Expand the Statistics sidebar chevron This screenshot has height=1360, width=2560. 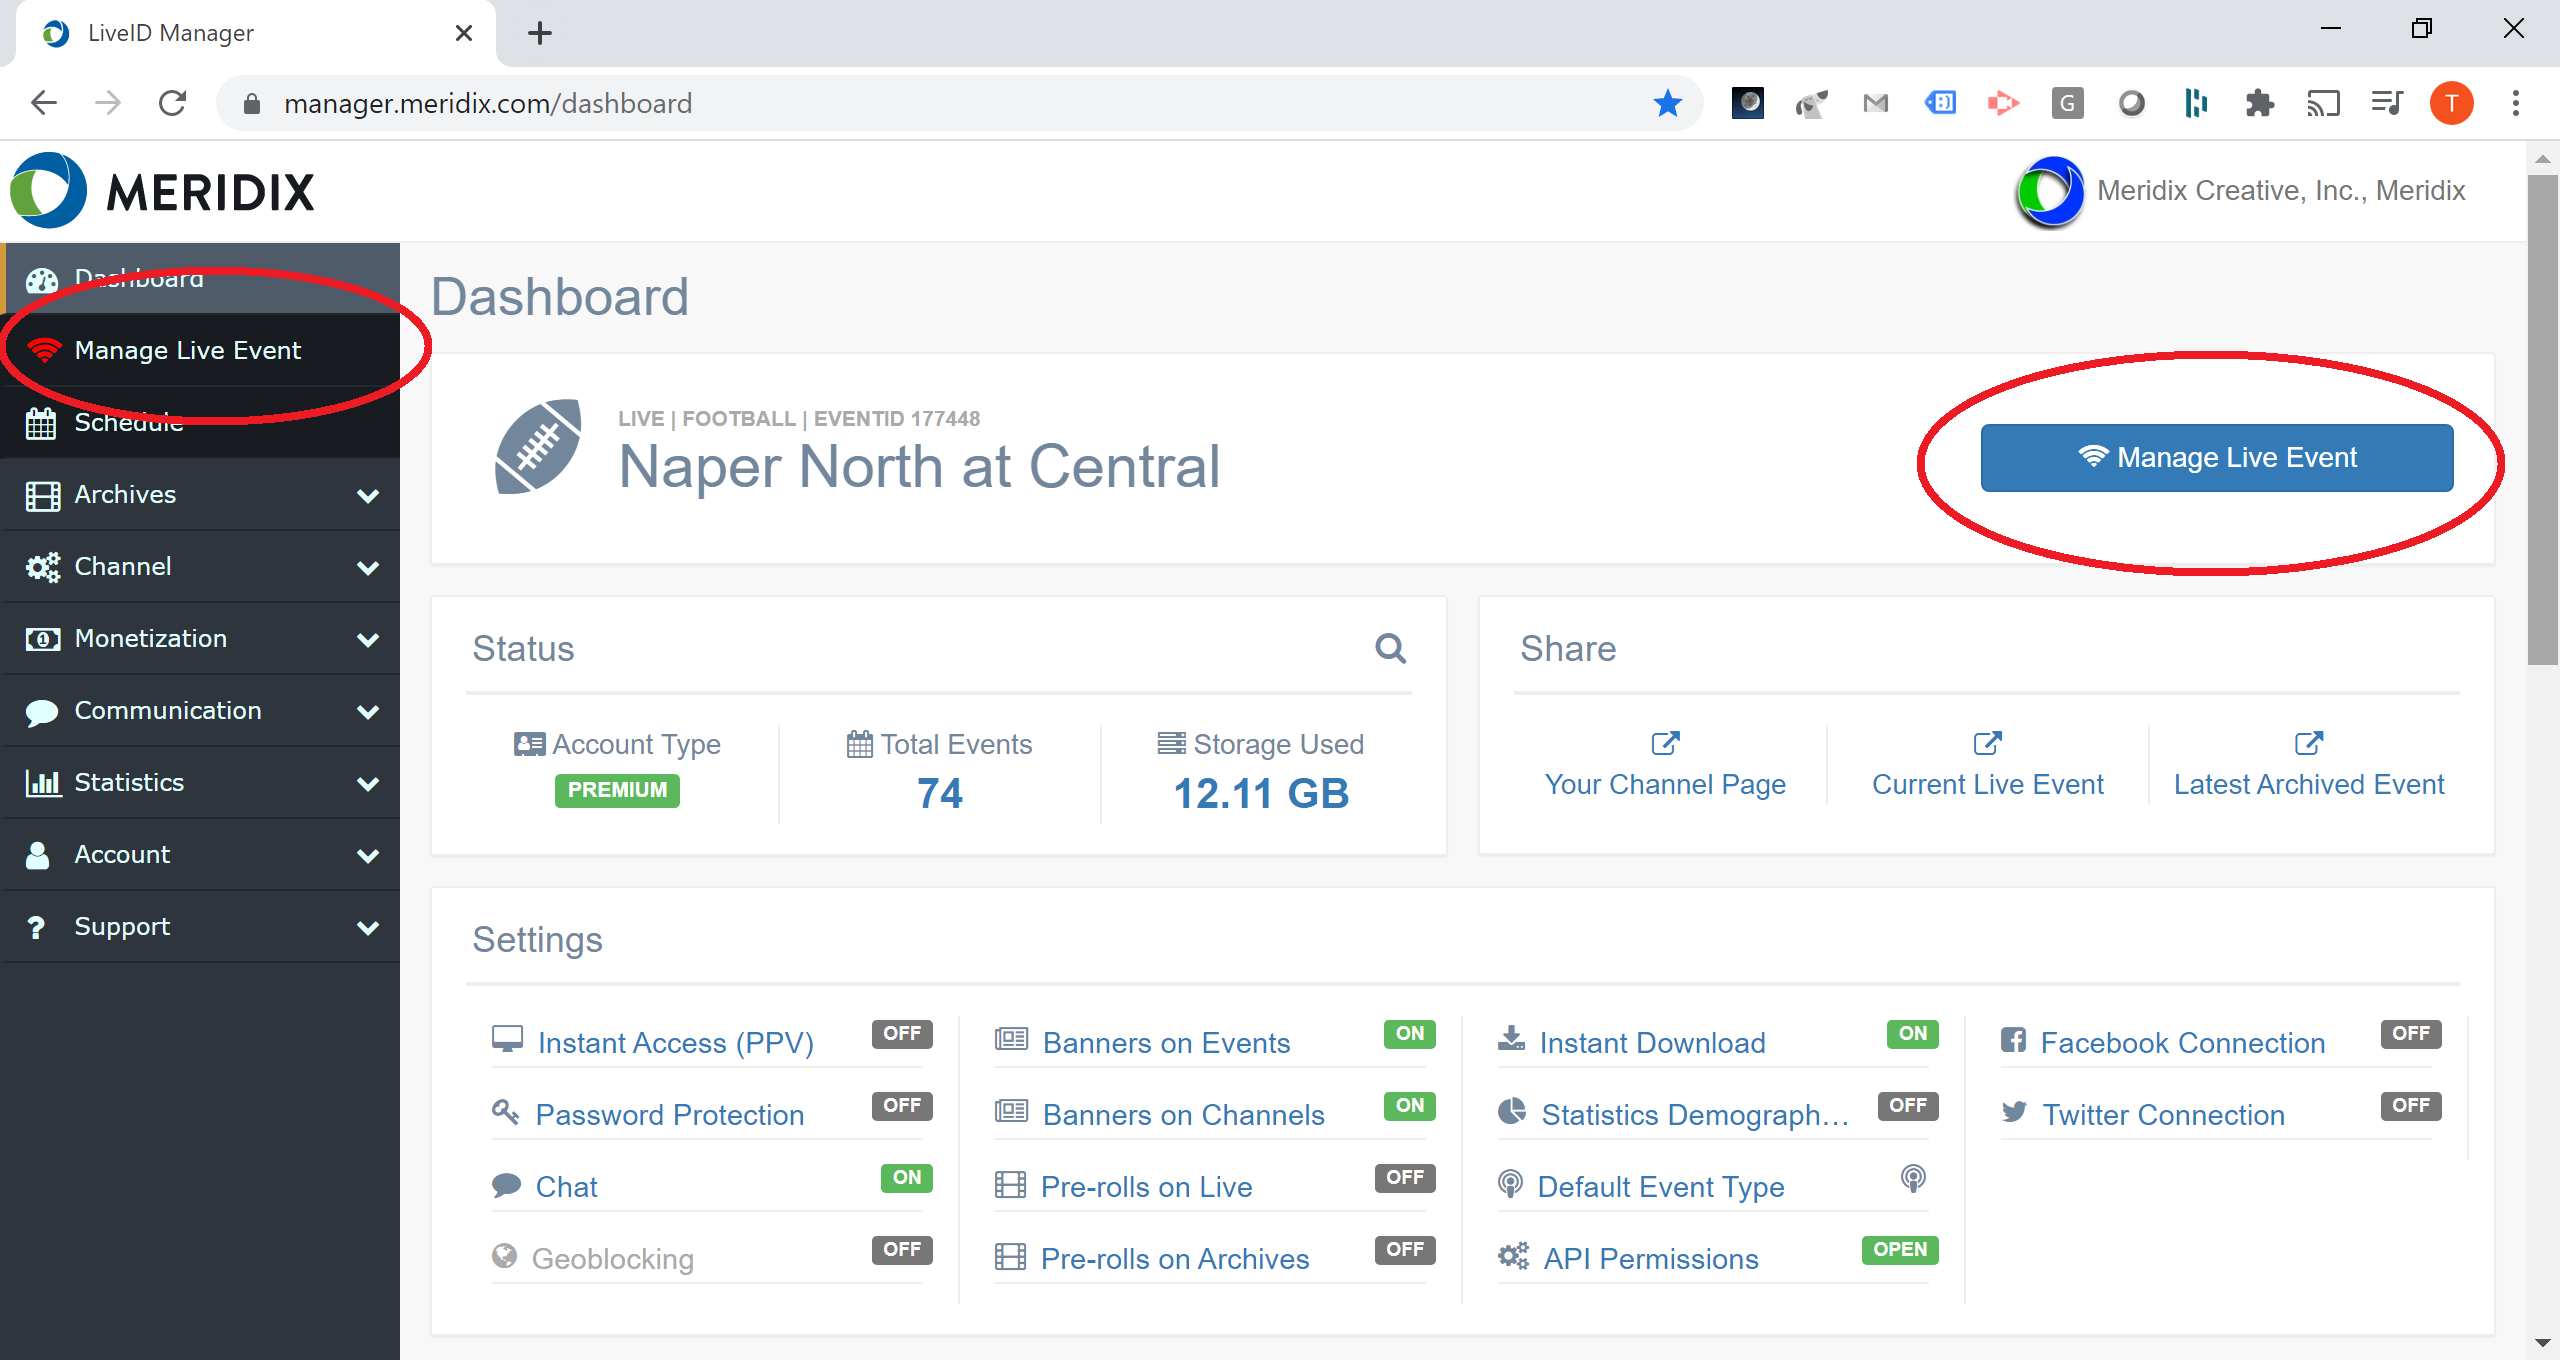click(368, 784)
